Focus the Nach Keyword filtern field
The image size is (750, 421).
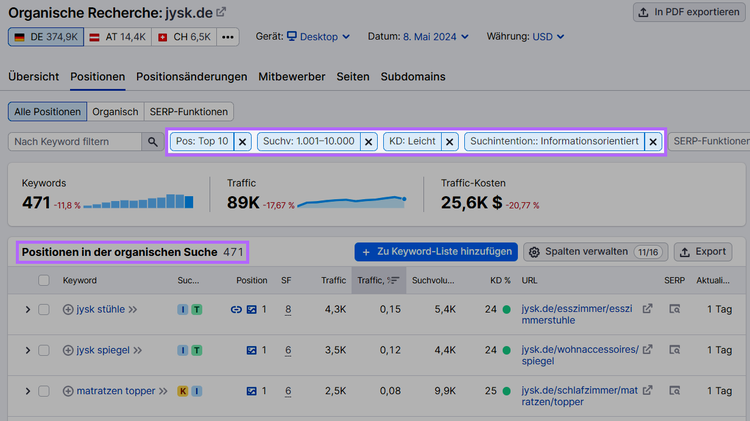[x=75, y=142]
